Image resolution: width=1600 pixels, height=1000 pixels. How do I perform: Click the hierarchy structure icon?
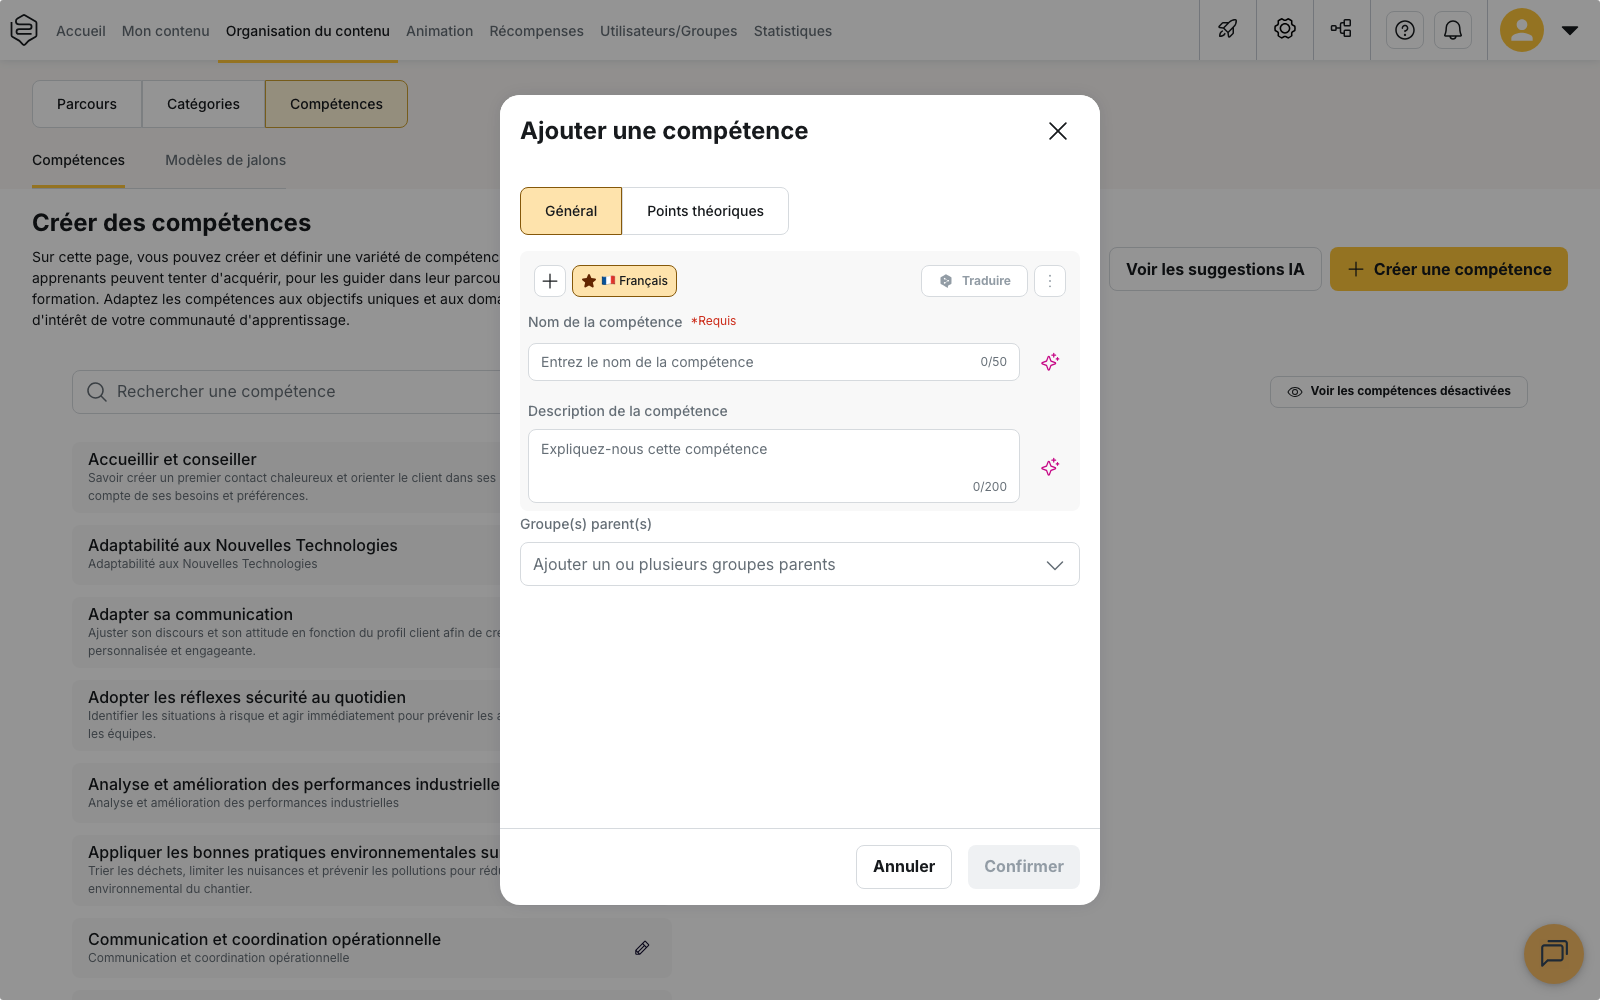pyautogui.click(x=1341, y=29)
